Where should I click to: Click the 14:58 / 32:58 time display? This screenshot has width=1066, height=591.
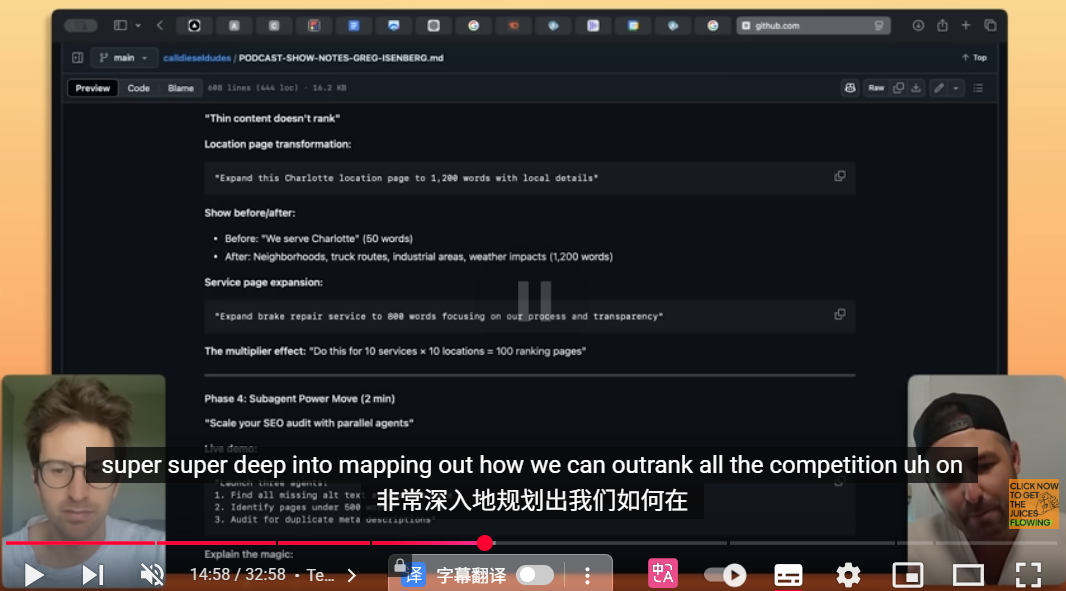point(237,575)
